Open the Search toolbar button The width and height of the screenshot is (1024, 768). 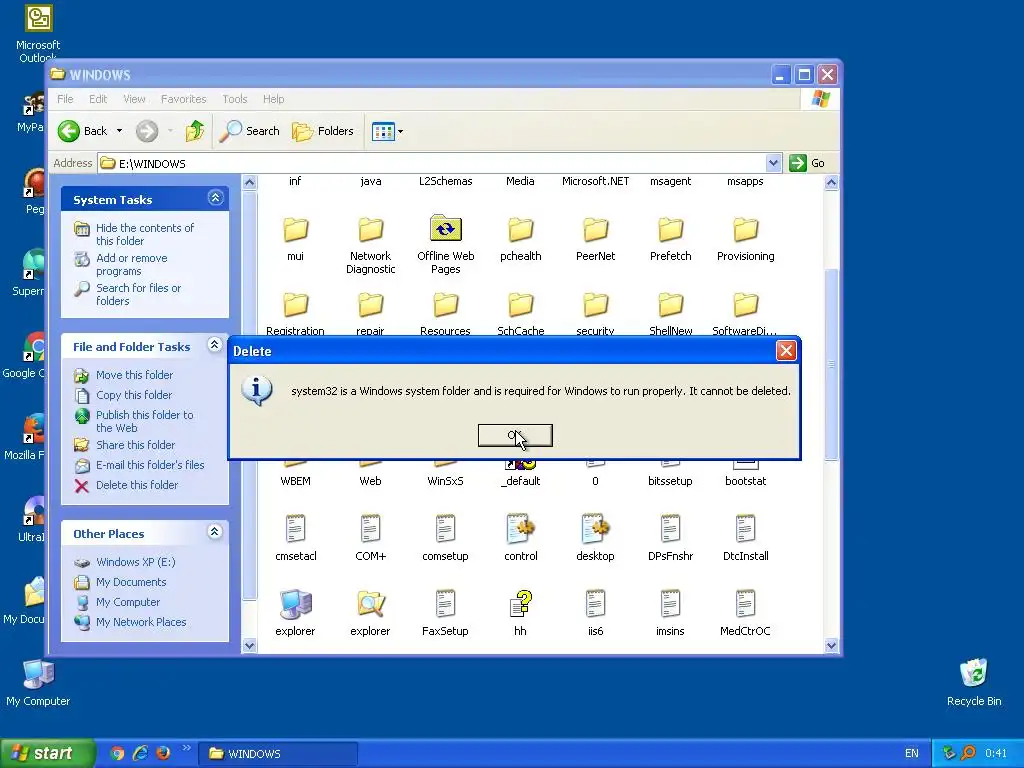coord(249,131)
